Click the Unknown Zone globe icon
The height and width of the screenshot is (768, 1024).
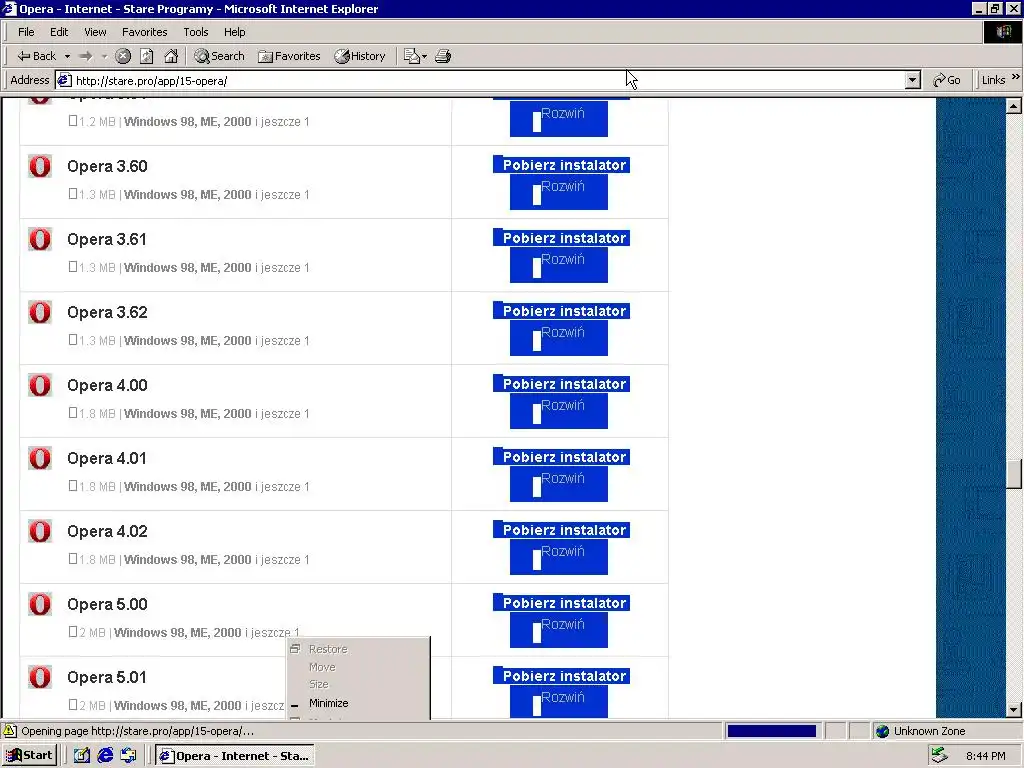tap(883, 731)
